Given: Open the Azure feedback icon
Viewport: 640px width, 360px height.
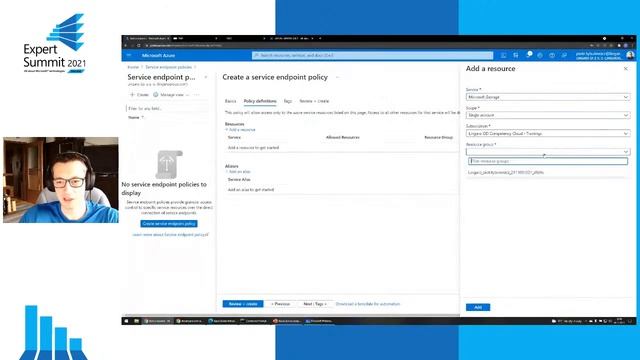Looking at the screenshot, I should (564, 55).
